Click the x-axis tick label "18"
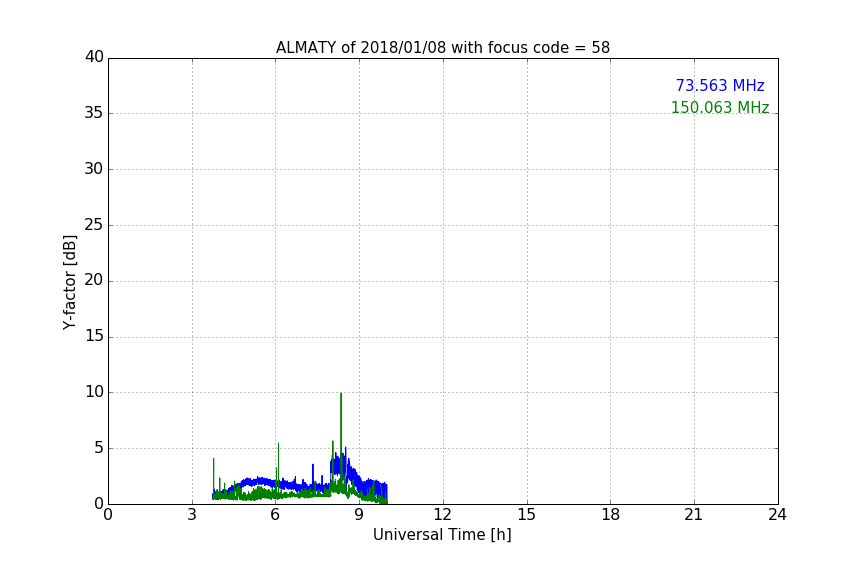 (x=611, y=515)
